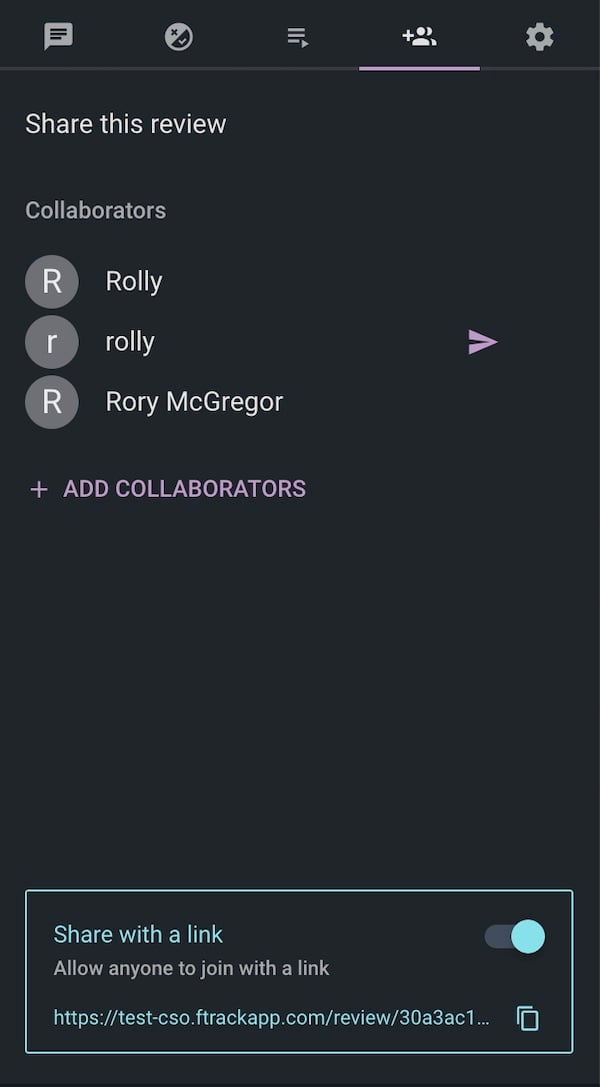Screen dimensions: 600x1087
Task: Select the collaborator name Rolly (capitalized)
Action: (134, 282)
